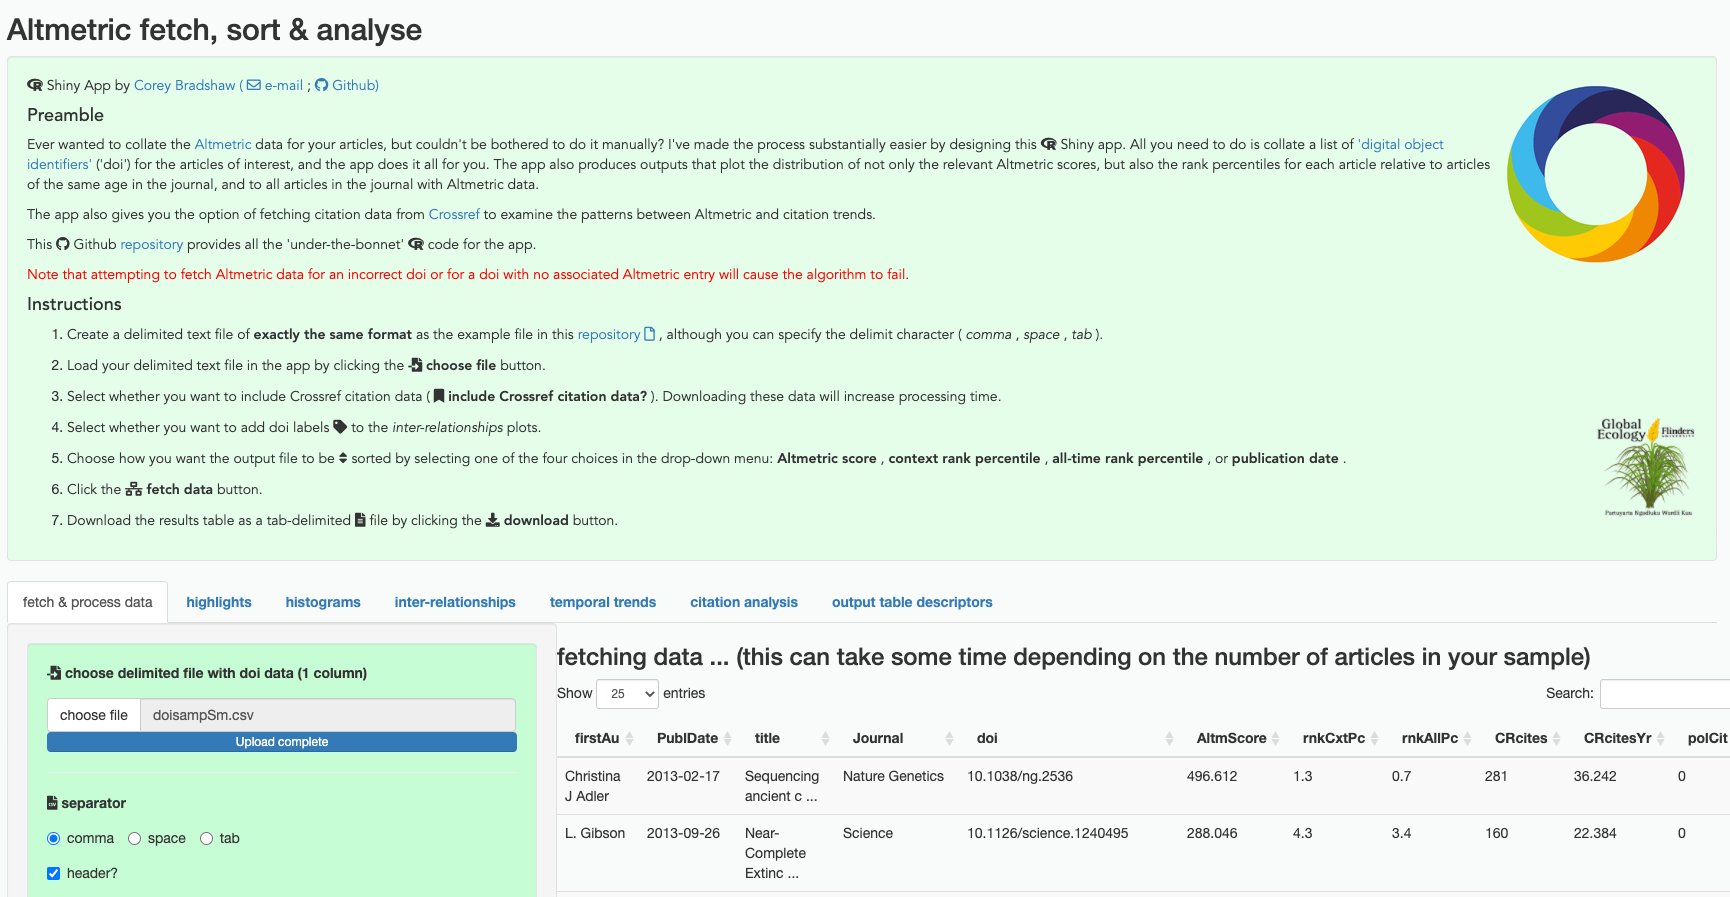Select the space separator radio button
Image resolution: width=1730 pixels, height=897 pixels.
135,839
